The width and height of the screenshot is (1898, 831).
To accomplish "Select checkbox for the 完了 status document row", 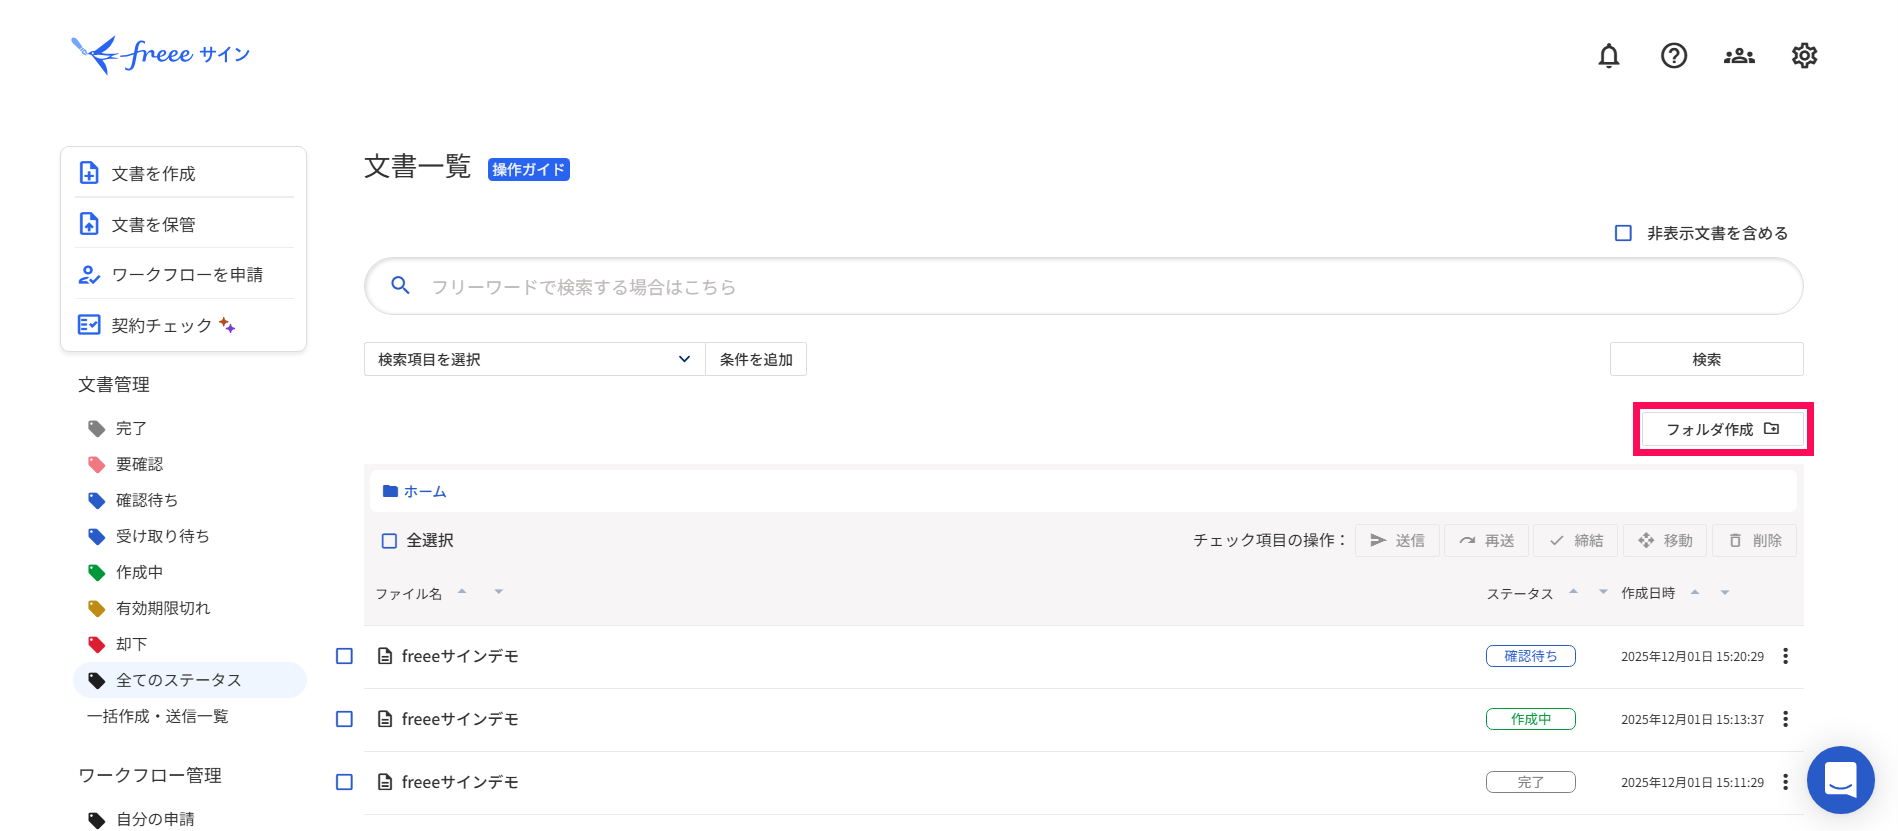I will 344,782.
